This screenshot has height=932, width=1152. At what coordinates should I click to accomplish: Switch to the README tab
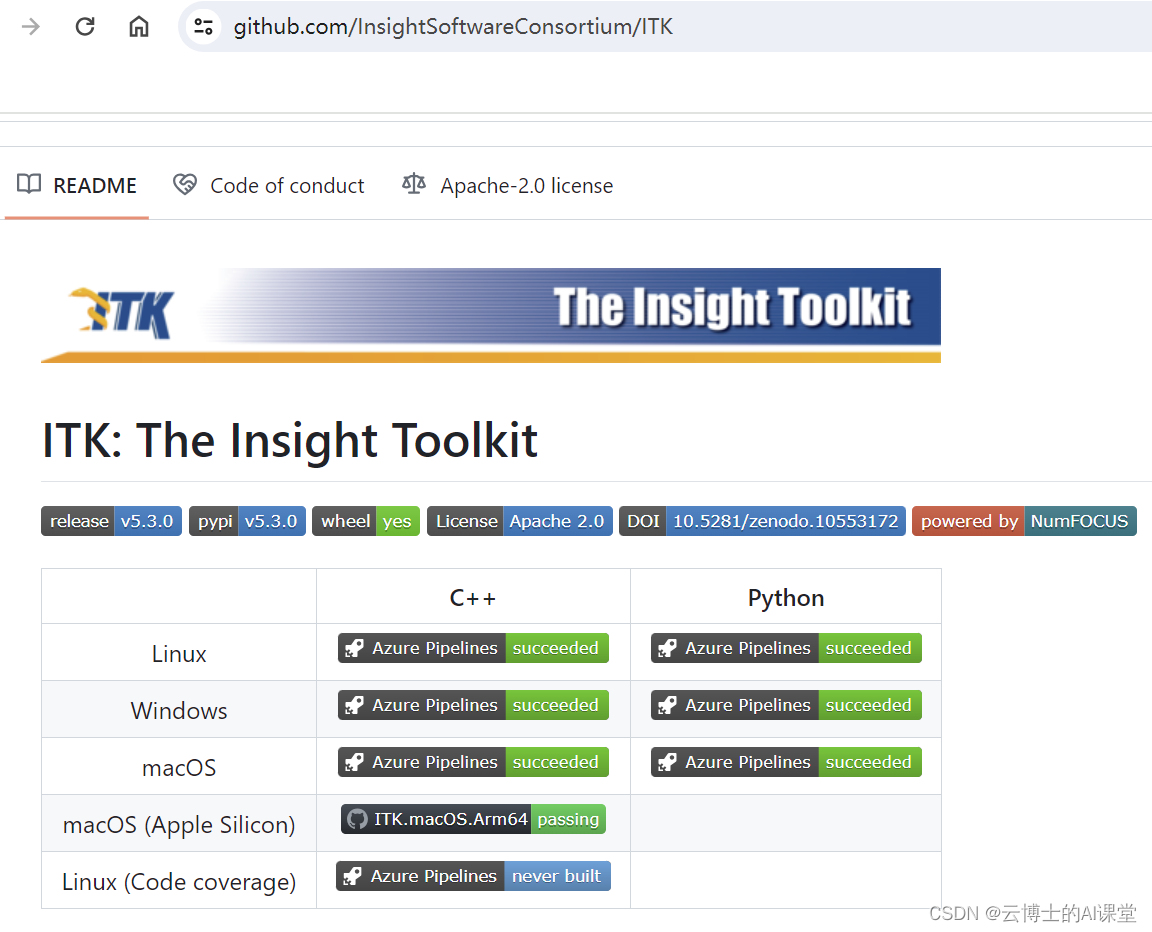(93, 185)
